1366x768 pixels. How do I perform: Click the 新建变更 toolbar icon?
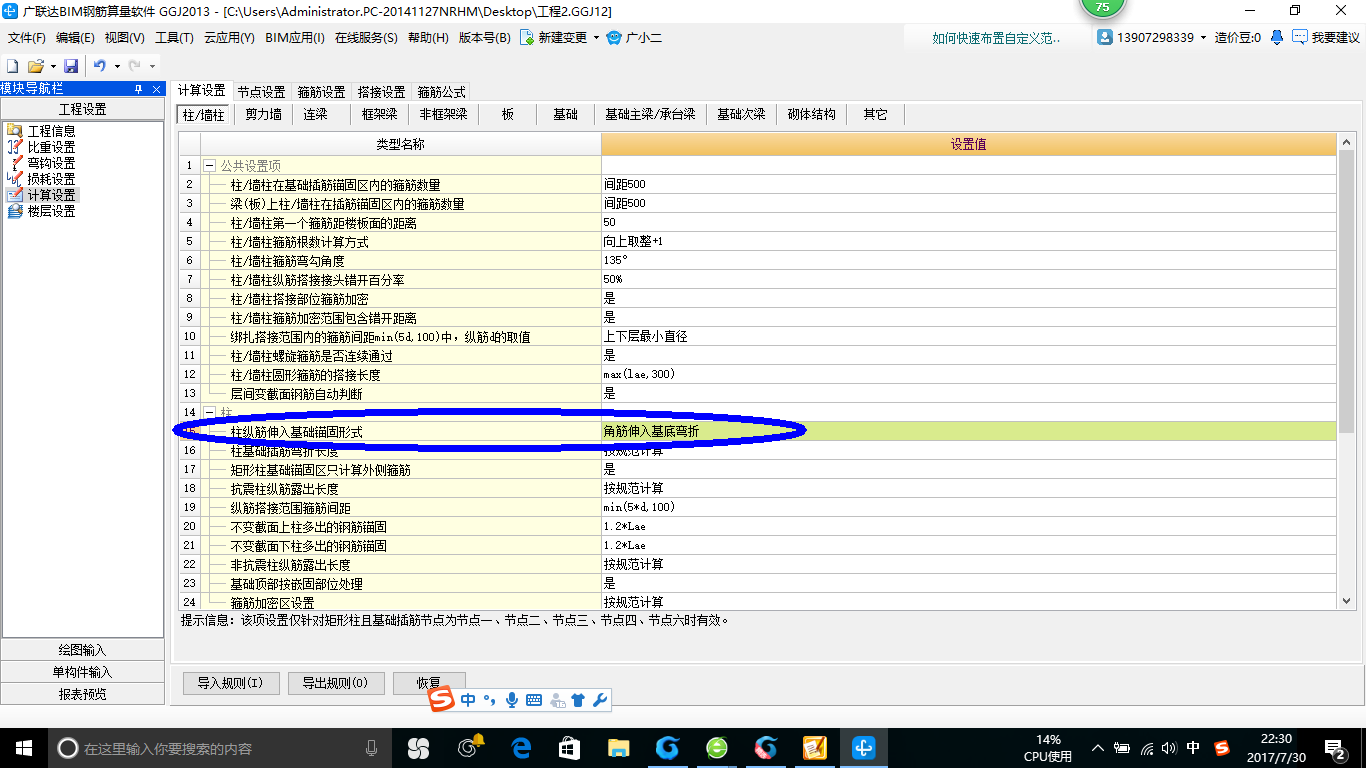(x=526, y=38)
